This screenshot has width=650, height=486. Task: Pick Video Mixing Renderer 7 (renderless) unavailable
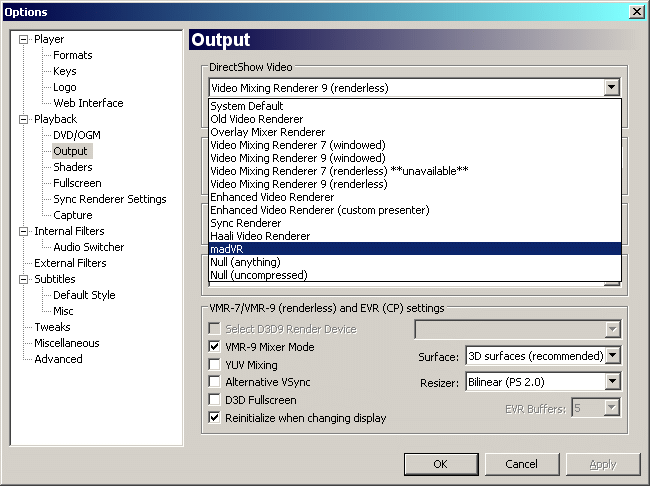tap(415, 171)
